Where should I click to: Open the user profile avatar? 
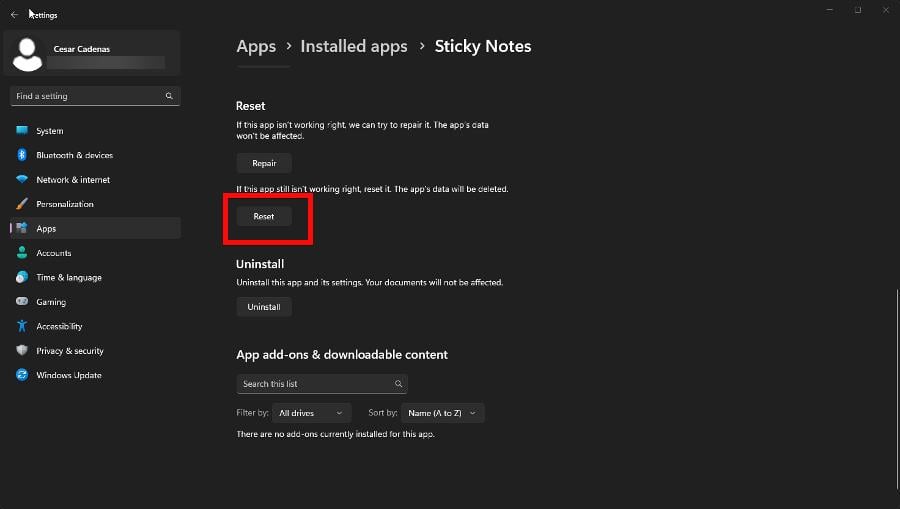click(27, 55)
